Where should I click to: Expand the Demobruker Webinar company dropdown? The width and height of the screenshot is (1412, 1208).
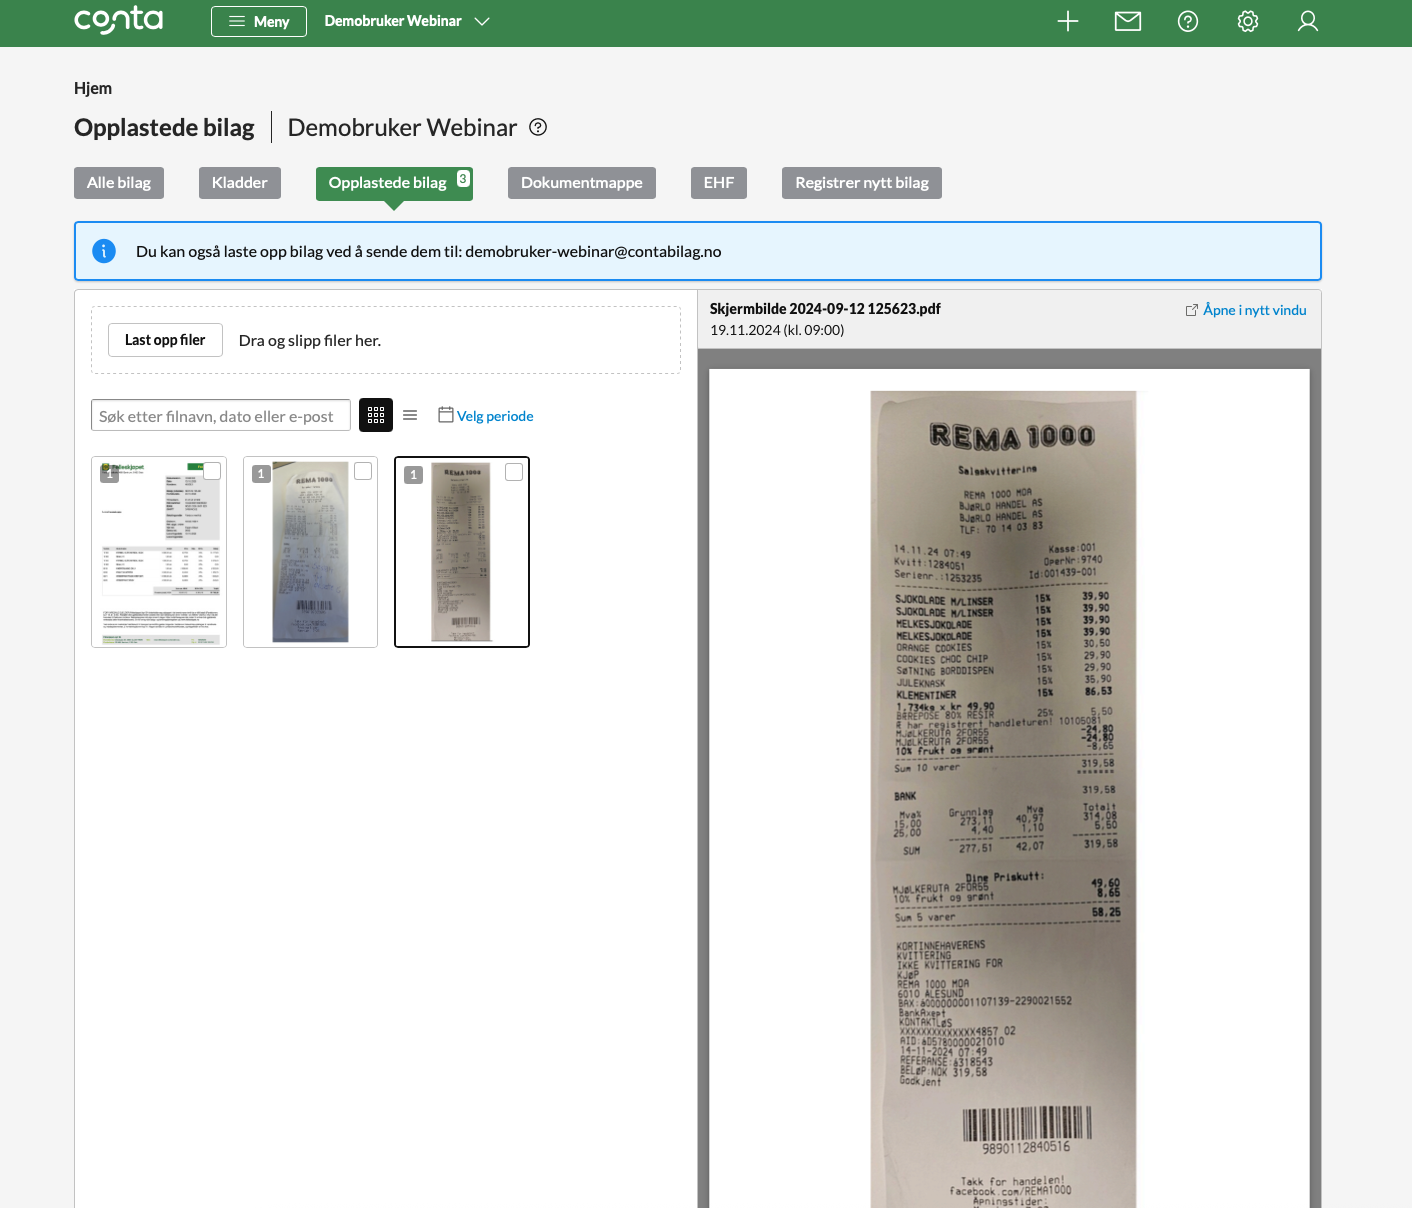click(407, 21)
